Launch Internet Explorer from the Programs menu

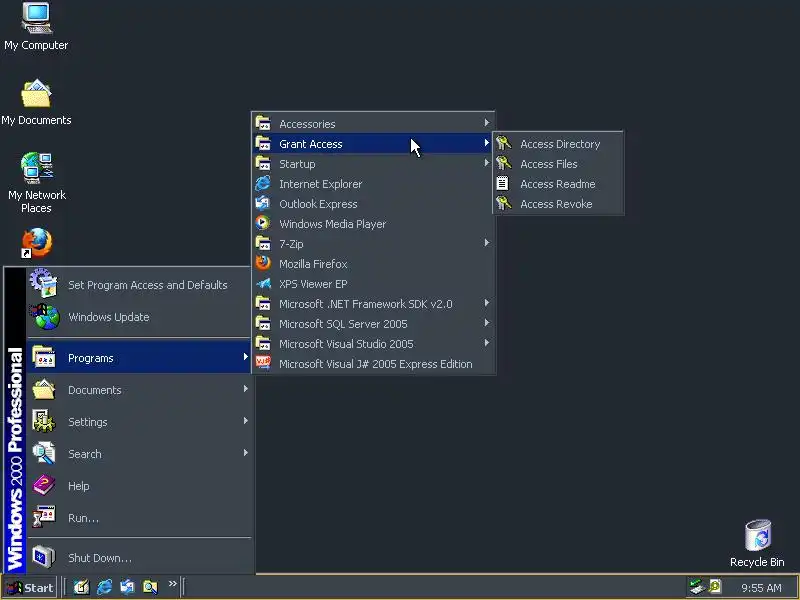(373, 184)
